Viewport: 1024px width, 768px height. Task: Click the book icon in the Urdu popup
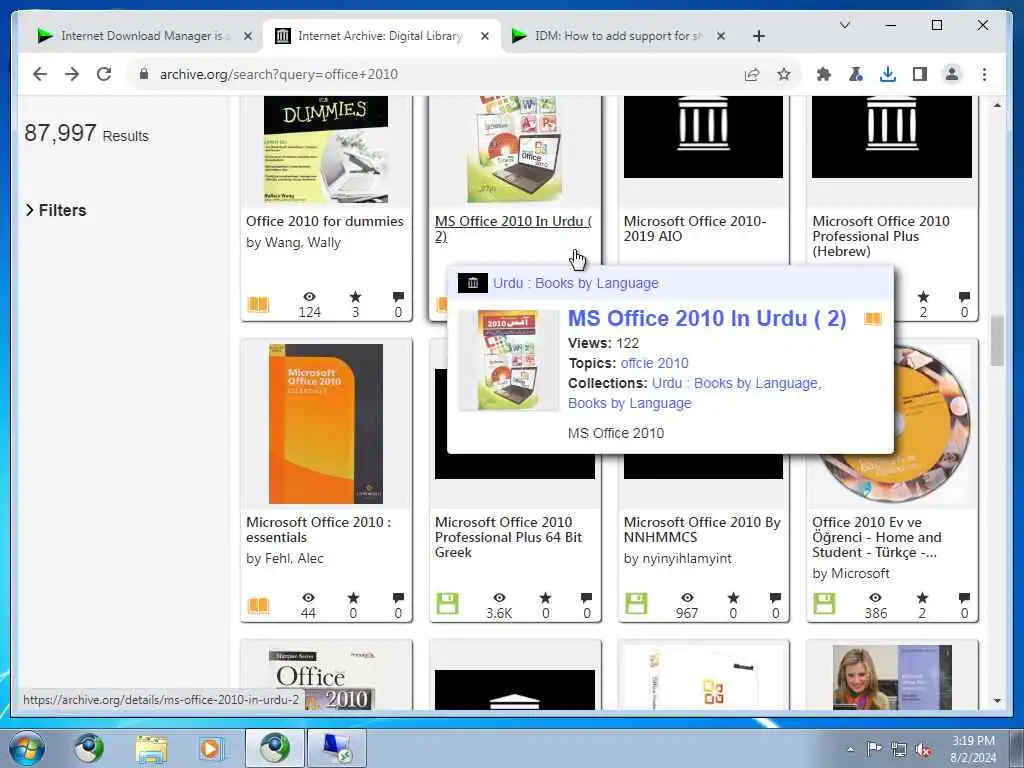point(872,319)
